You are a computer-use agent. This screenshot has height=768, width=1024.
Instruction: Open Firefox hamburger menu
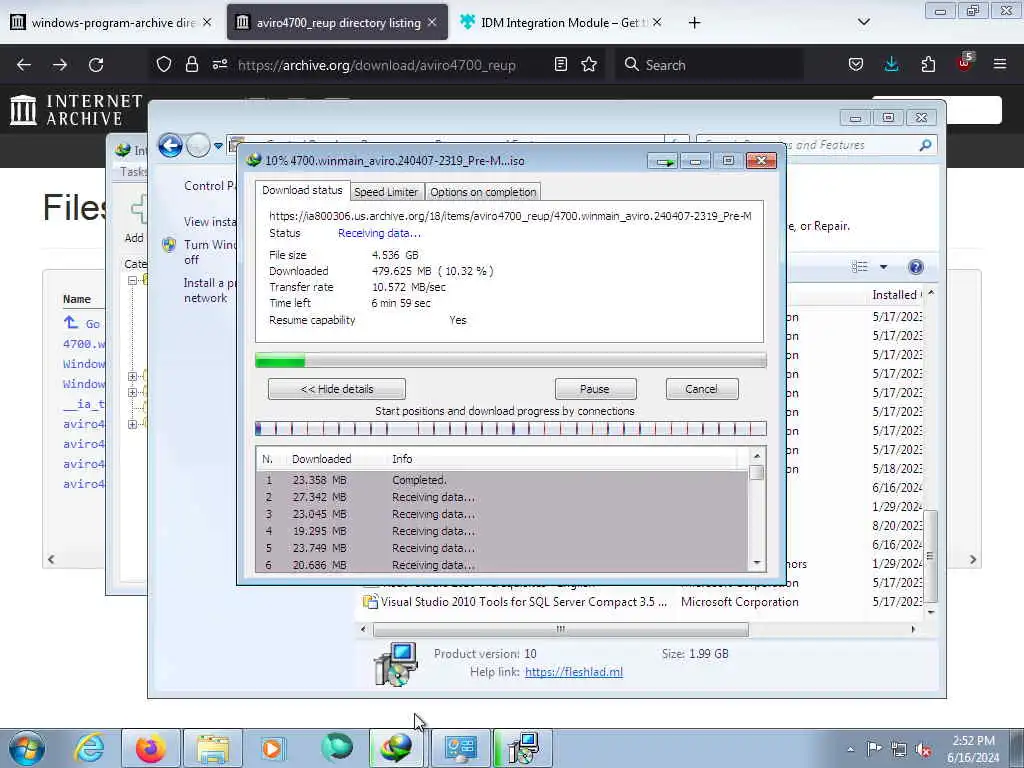pos(1000,64)
